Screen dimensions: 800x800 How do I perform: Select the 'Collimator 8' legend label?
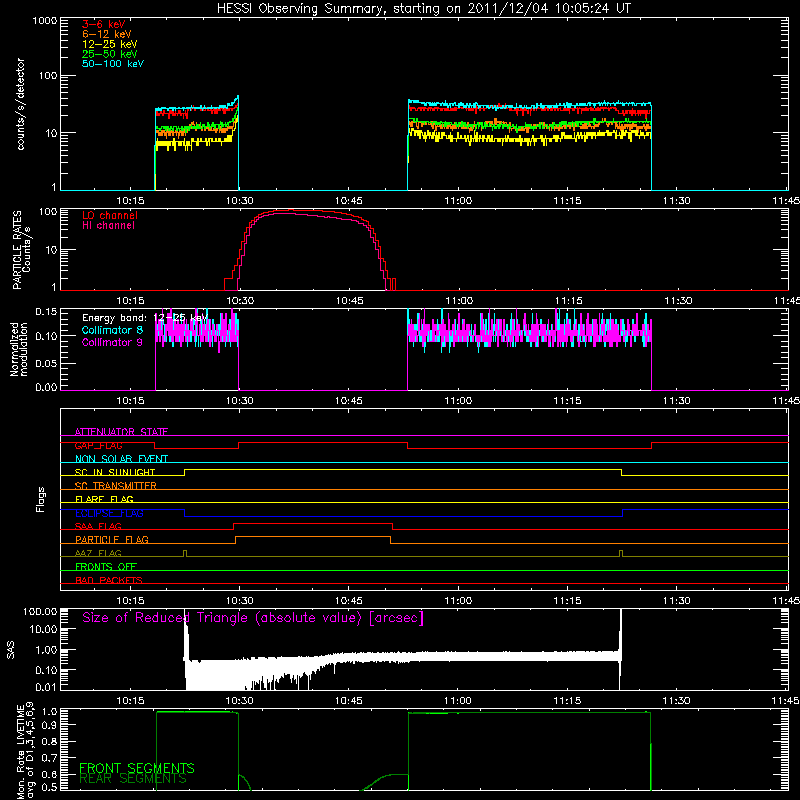112,330
